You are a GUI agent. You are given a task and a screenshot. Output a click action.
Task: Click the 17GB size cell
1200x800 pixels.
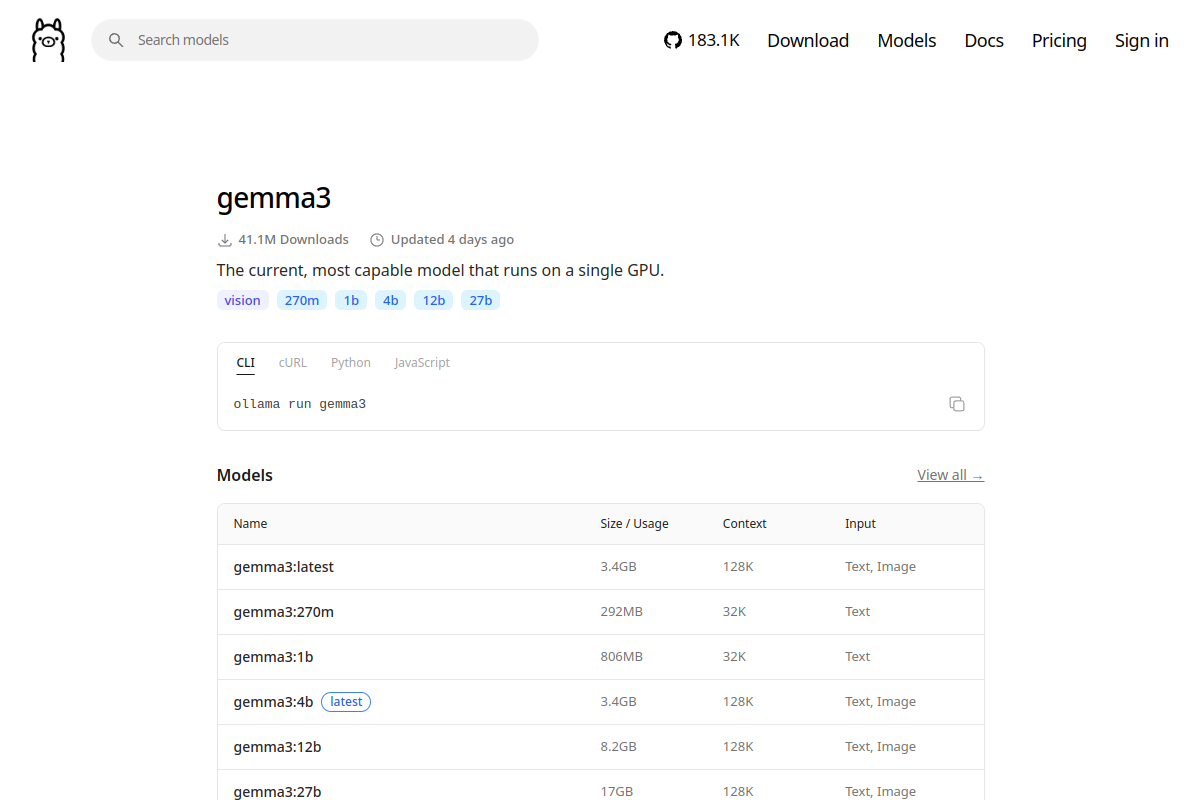coord(616,792)
